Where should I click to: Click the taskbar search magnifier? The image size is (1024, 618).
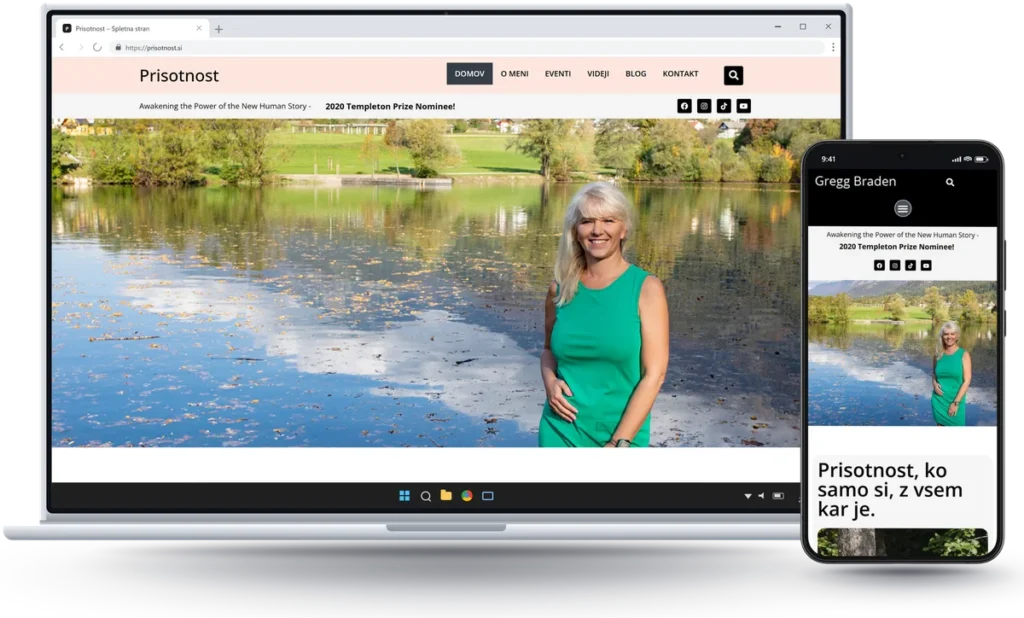tap(426, 496)
